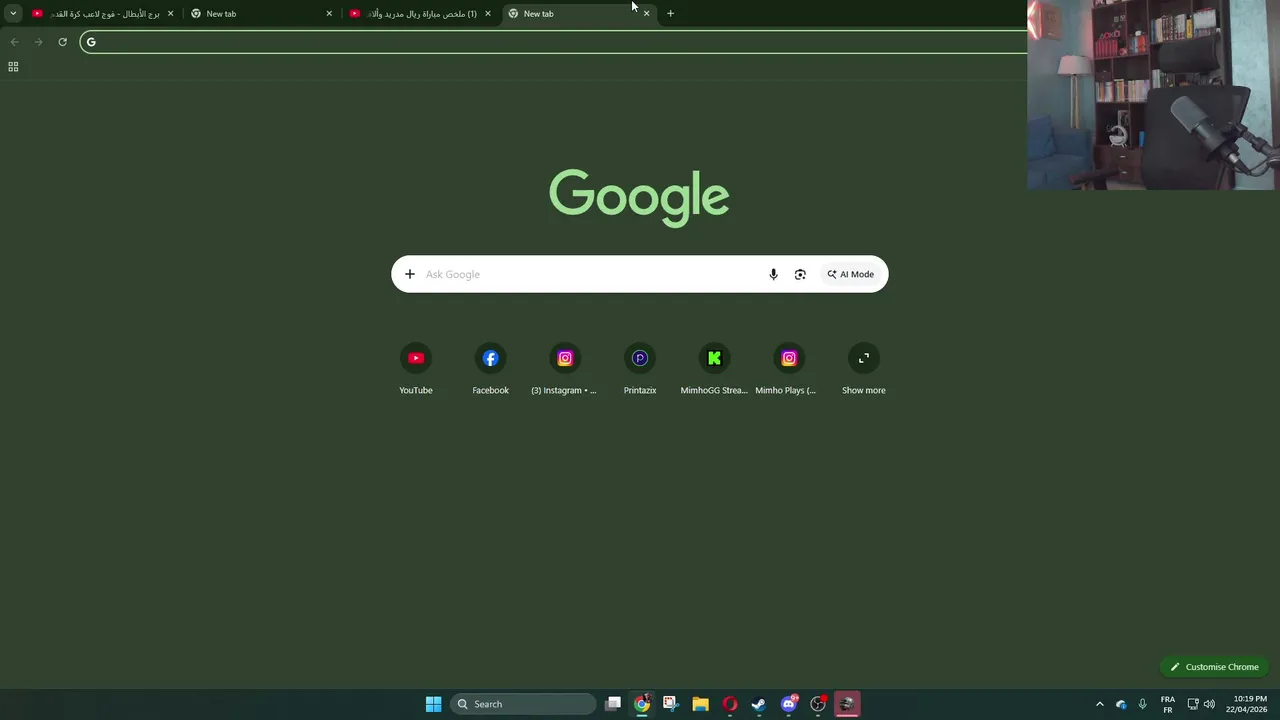Open network settings tray icon

pos(1193,704)
